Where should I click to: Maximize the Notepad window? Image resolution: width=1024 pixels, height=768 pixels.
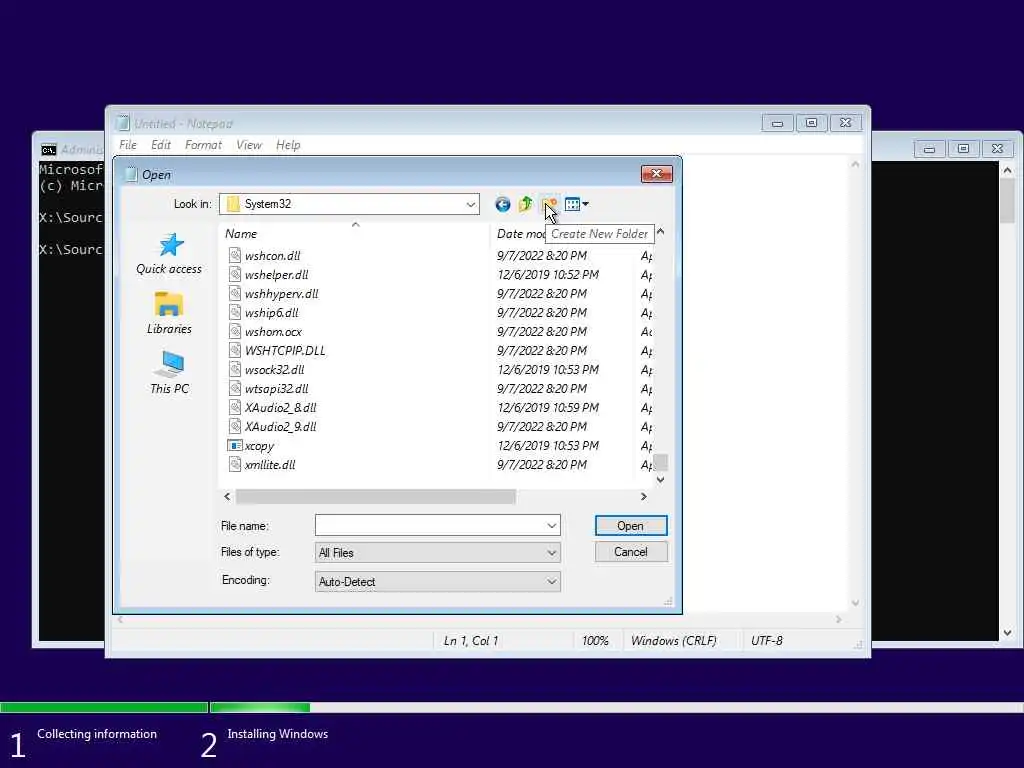(x=811, y=123)
